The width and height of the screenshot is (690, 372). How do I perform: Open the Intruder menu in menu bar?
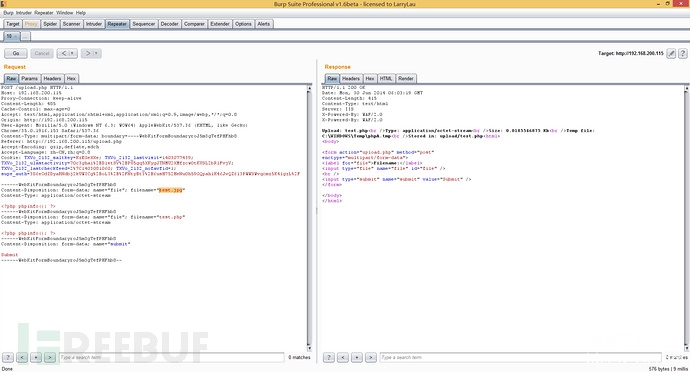tap(24, 13)
